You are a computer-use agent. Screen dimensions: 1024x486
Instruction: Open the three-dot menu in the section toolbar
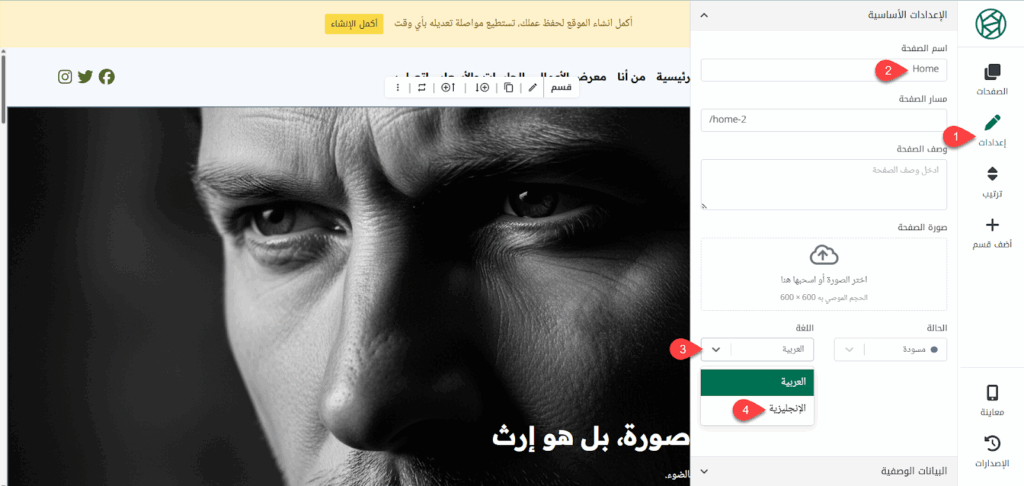tap(398, 88)
